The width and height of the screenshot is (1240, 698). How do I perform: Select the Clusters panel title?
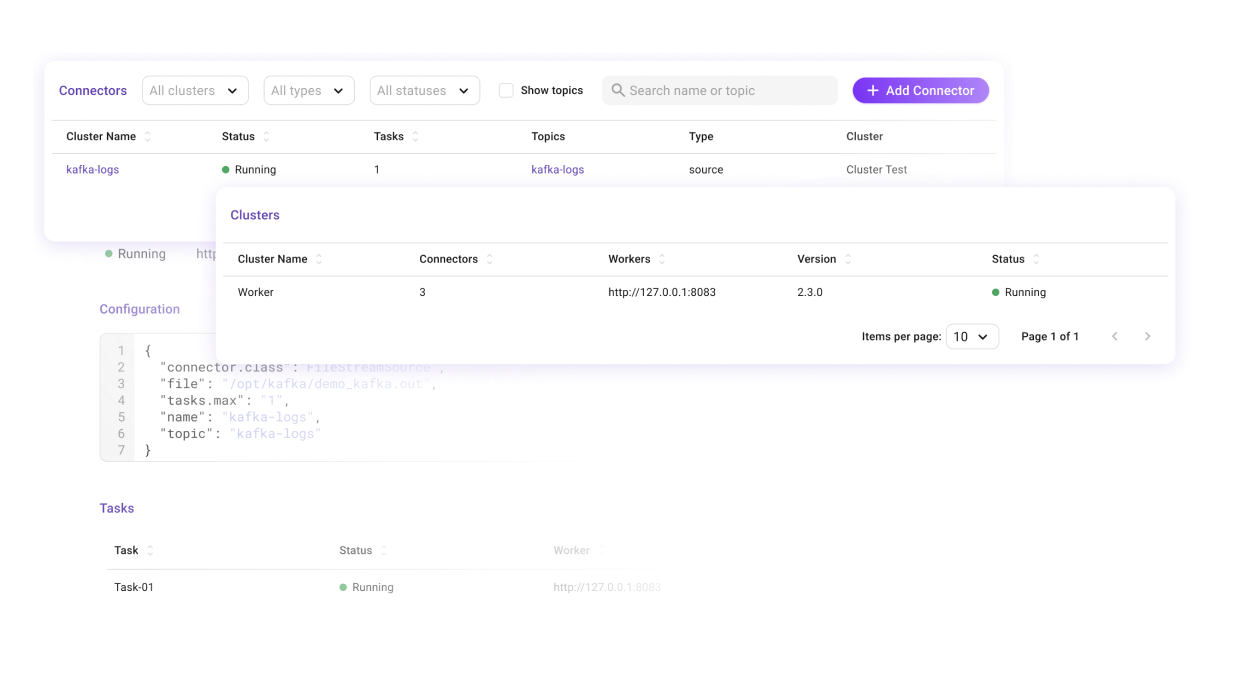tap(255, 214)
